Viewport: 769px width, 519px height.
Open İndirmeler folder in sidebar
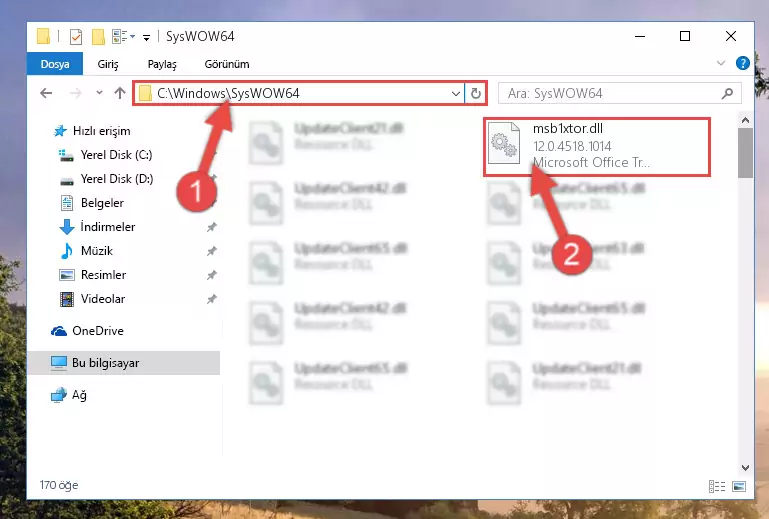97,227
